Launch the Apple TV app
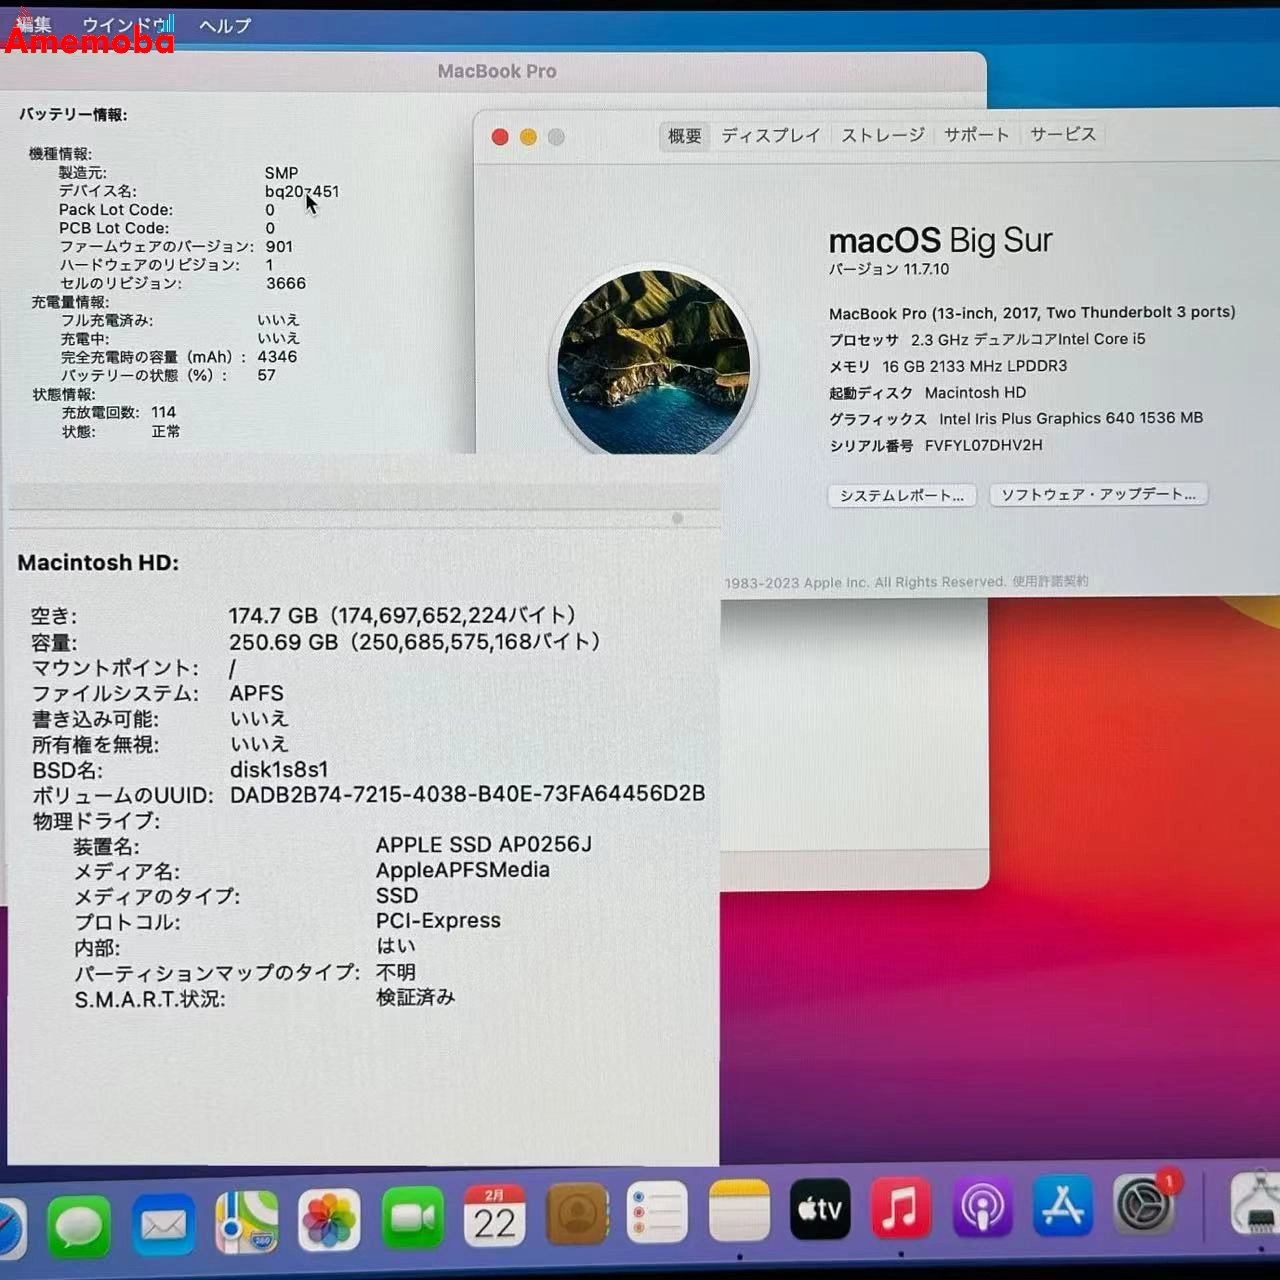1280x1280 pixels. click(820, 1209)
